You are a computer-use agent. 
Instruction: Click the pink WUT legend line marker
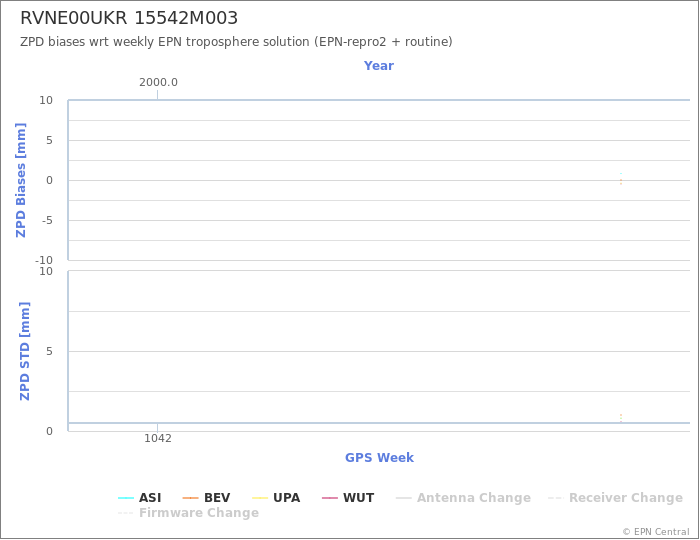(329, 498)
